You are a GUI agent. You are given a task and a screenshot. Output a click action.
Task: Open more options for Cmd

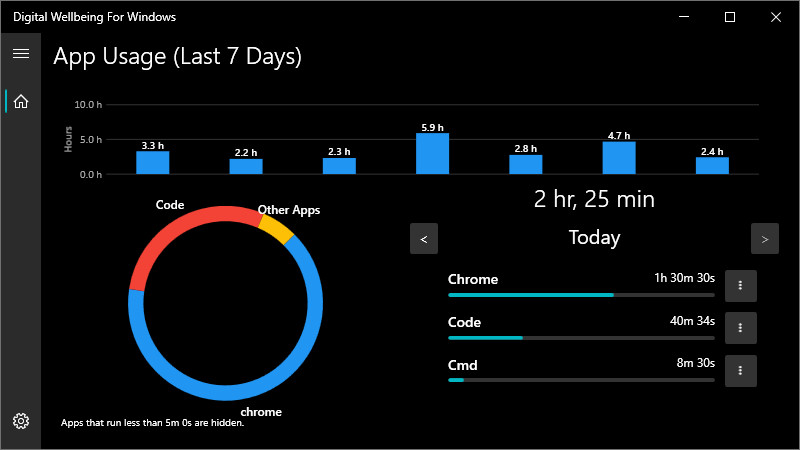point(740,370)
